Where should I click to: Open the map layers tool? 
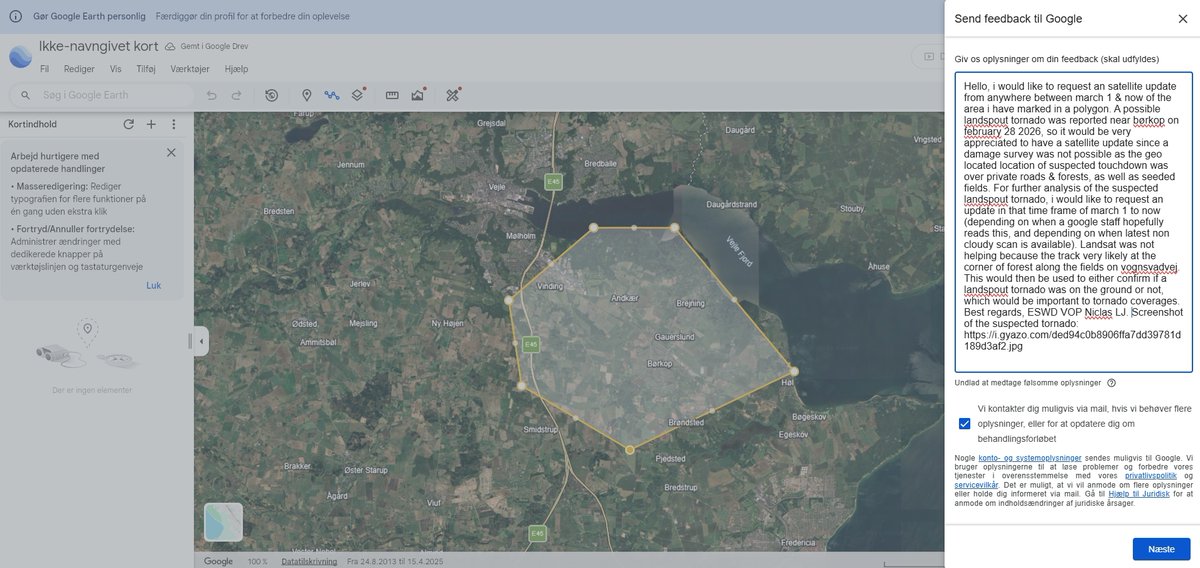click(x=358, y=95)
